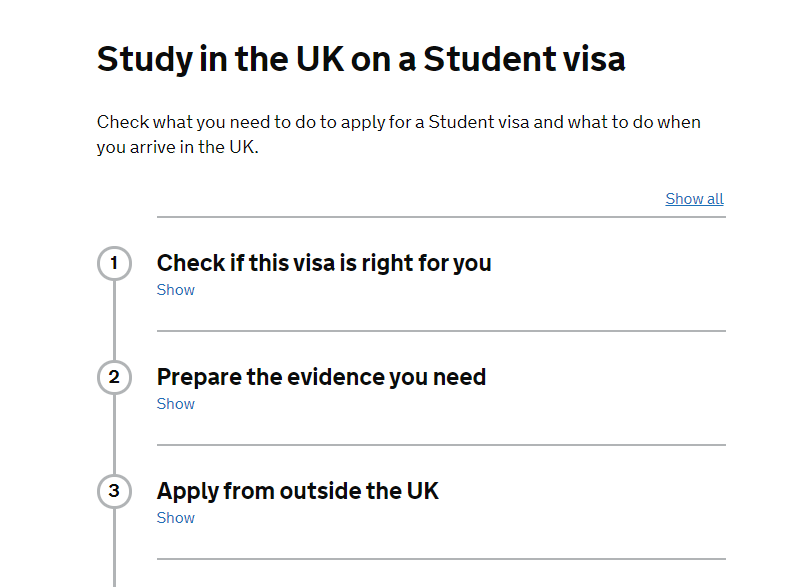Expand the Check if this visa is right for you section
The height and width of the screenshot is (587, 812).
tap(324, 264)
